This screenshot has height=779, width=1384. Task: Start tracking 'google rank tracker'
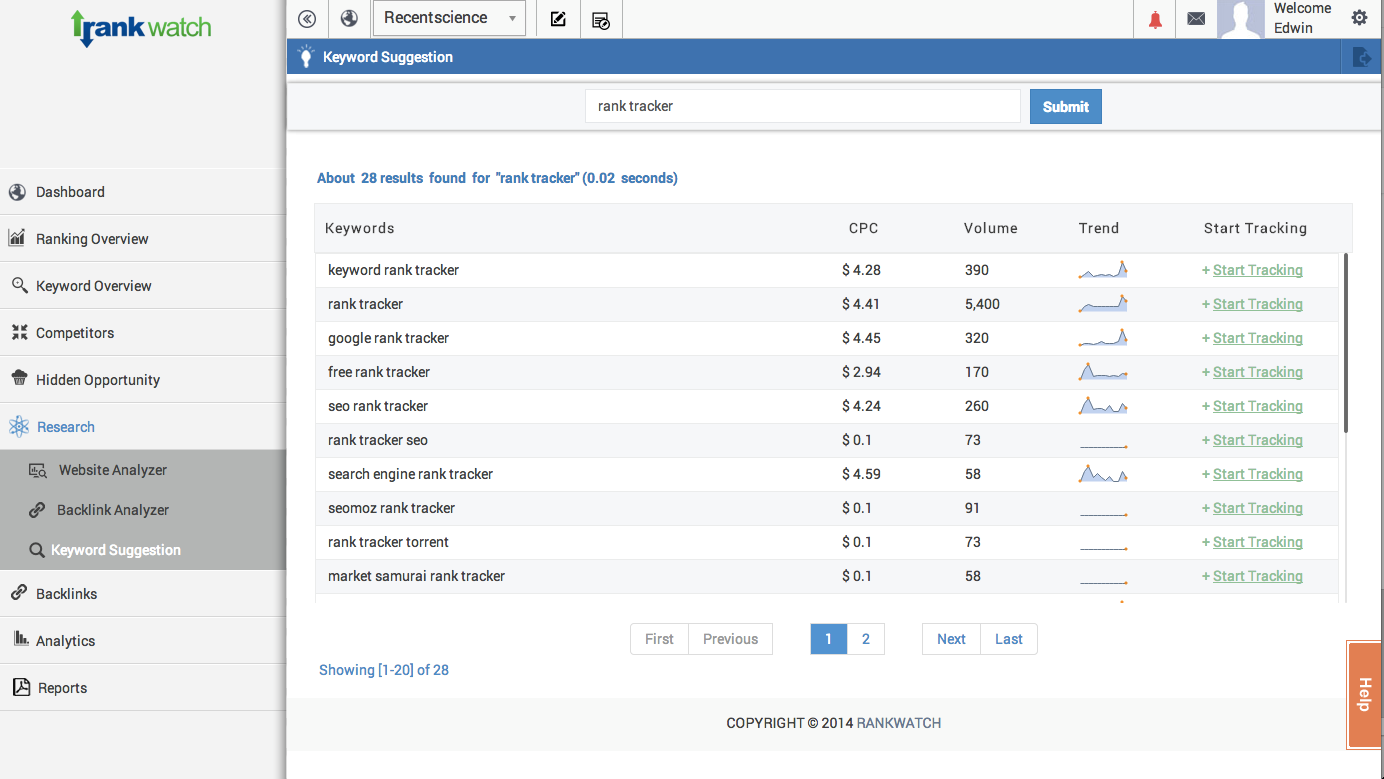click(x=1257, y=338)
